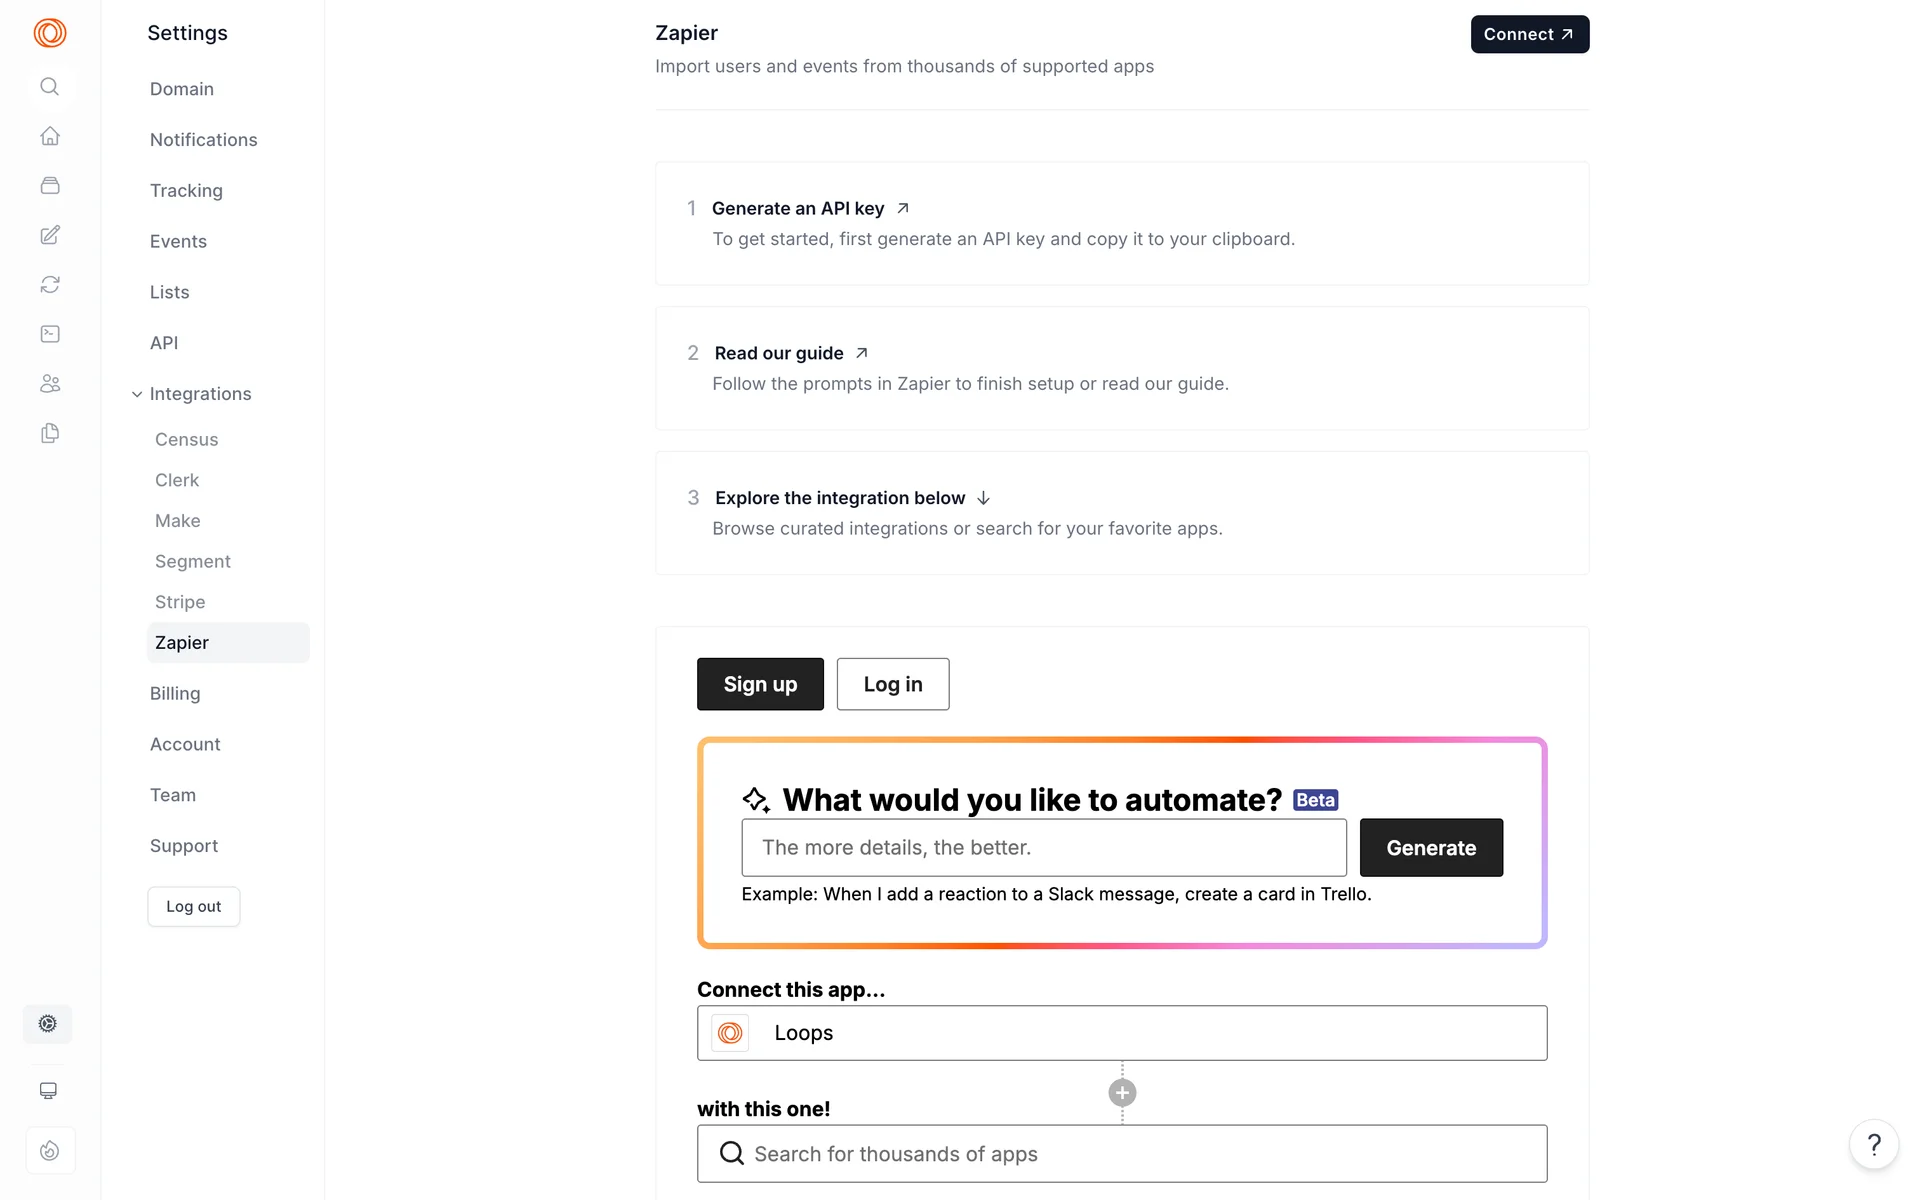This screenshot has height=1200, width=1920.
Task: Collapse the Integrations section chevron
Action: pyautogui.click(x=137, y=394)
